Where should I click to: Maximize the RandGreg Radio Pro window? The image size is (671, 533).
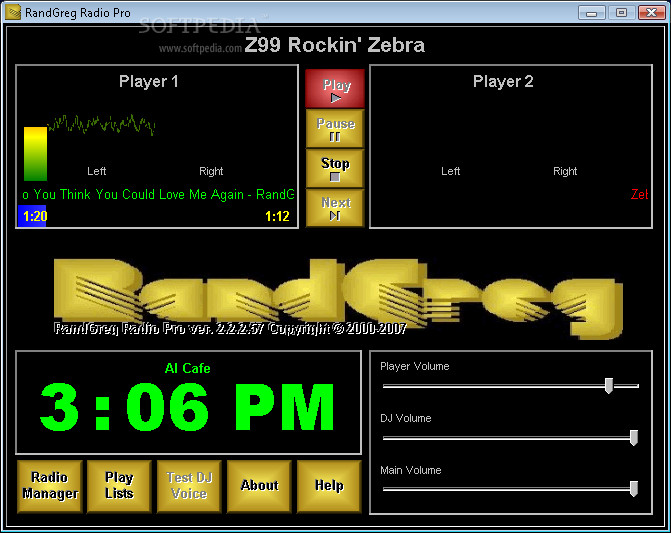pos(621,12)
